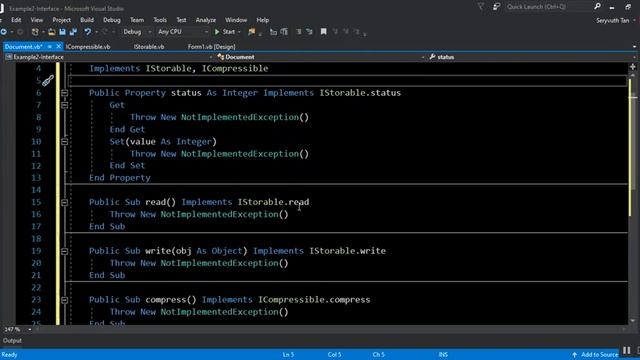Click the Start button label
The width and height of the screenshot is (640, 360).
pos(229,31)
